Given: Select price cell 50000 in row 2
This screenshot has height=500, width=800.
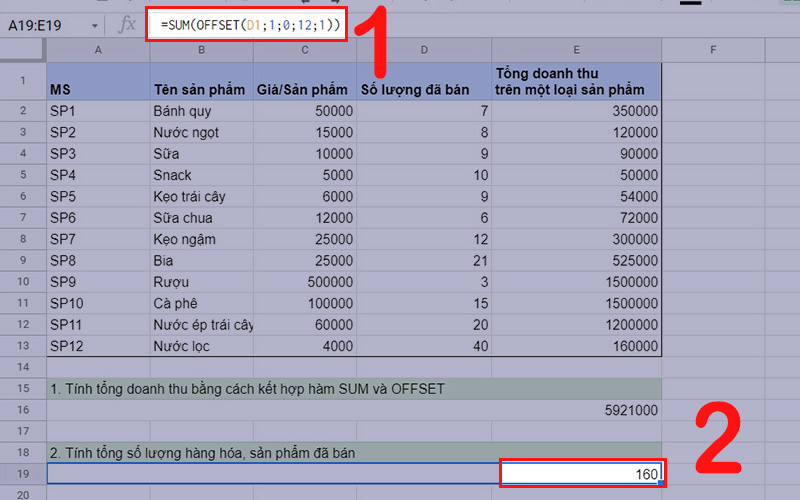Looking at the screenshot, I should 305,111.
